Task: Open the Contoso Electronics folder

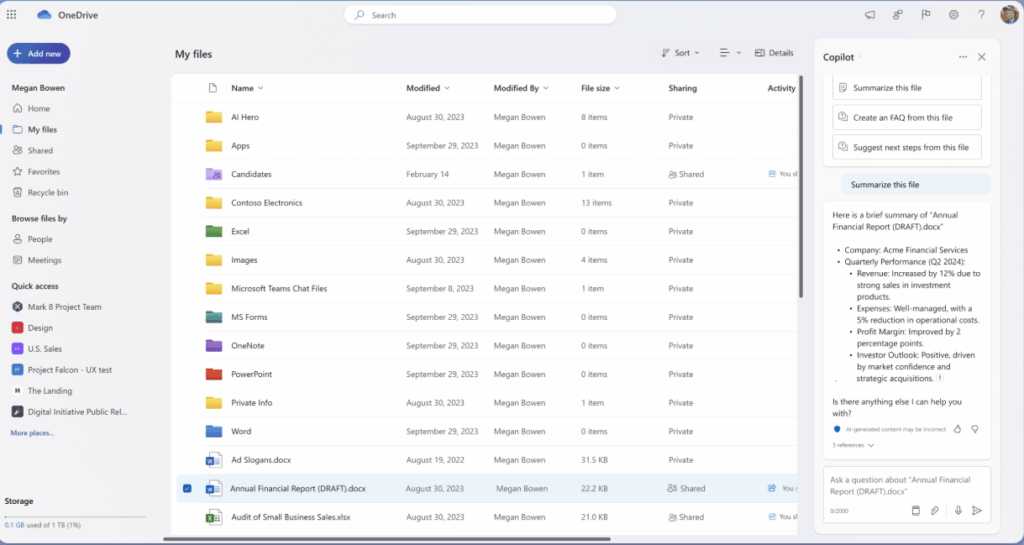Action: coord(266,203)
